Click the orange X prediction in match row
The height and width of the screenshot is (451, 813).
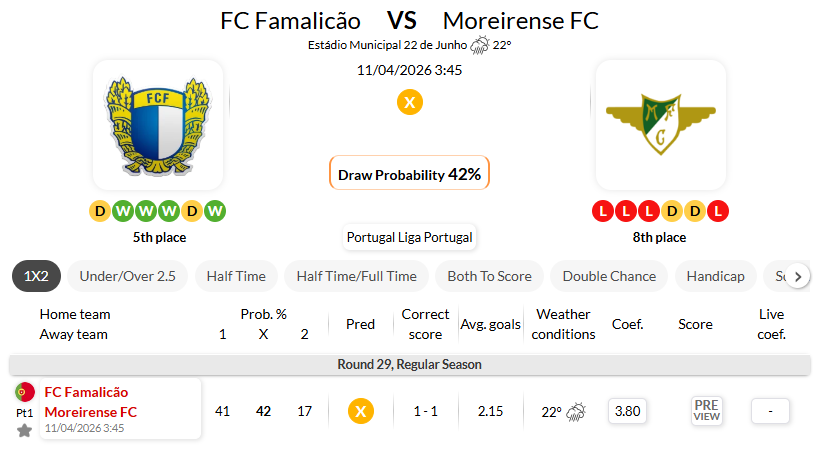click(360, 411)
